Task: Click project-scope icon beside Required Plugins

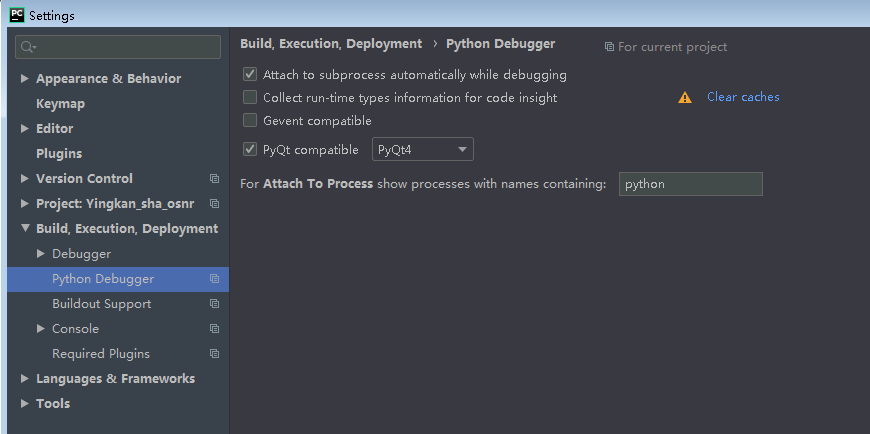Action: point(214,354)
